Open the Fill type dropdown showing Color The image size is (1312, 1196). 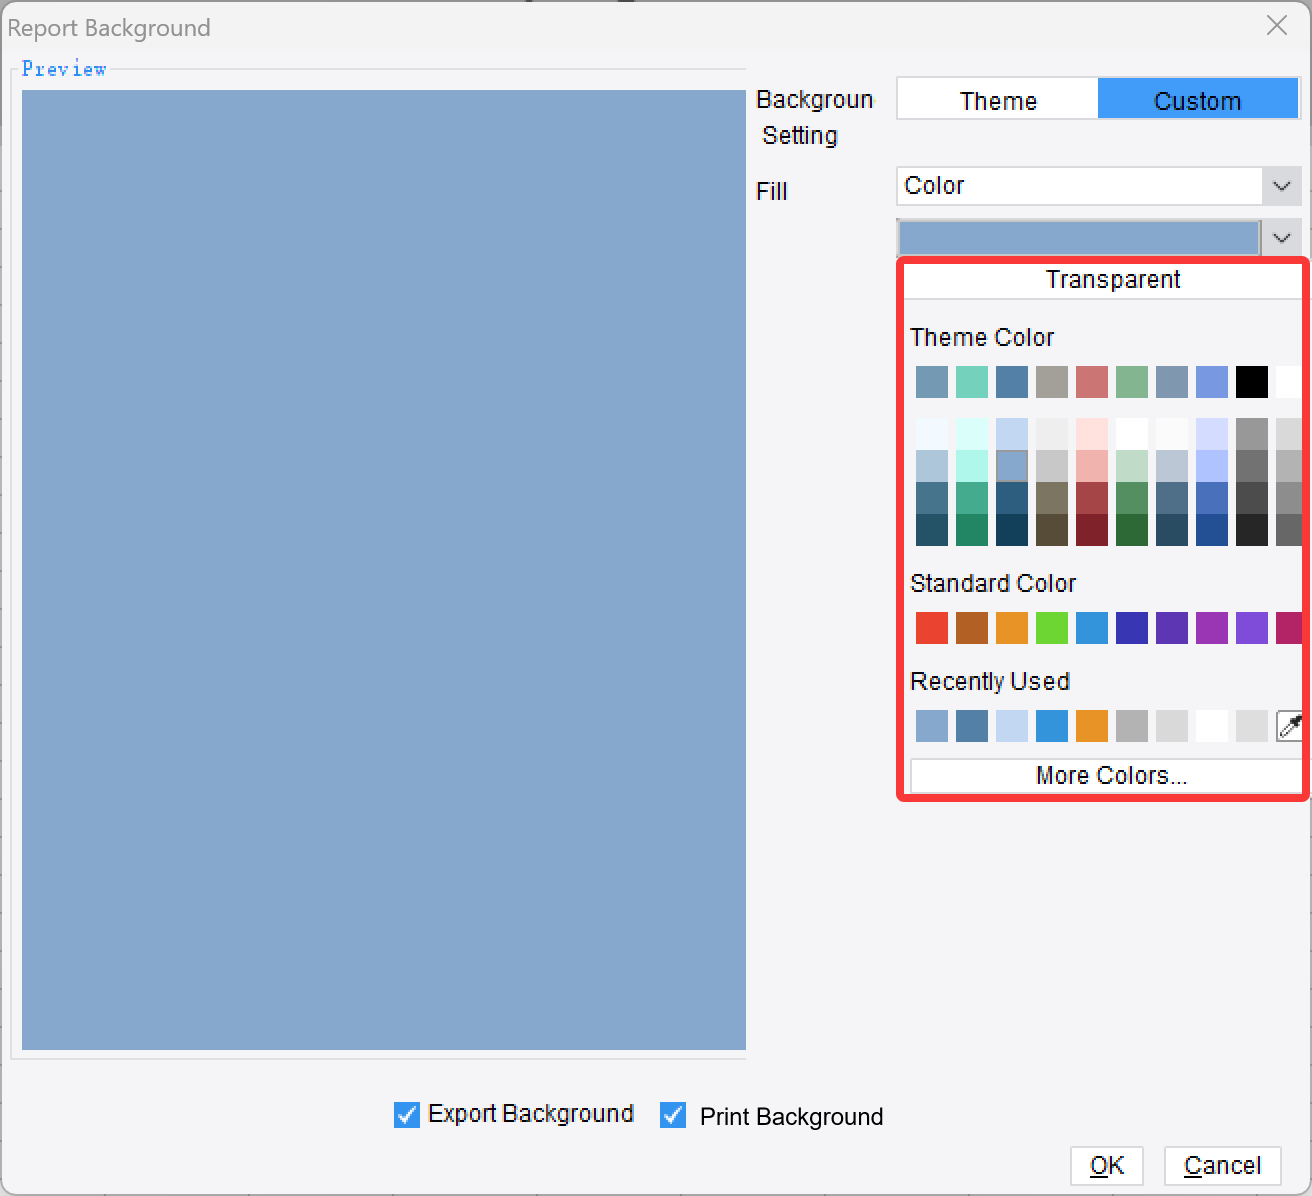click(x=1281, y=186)
